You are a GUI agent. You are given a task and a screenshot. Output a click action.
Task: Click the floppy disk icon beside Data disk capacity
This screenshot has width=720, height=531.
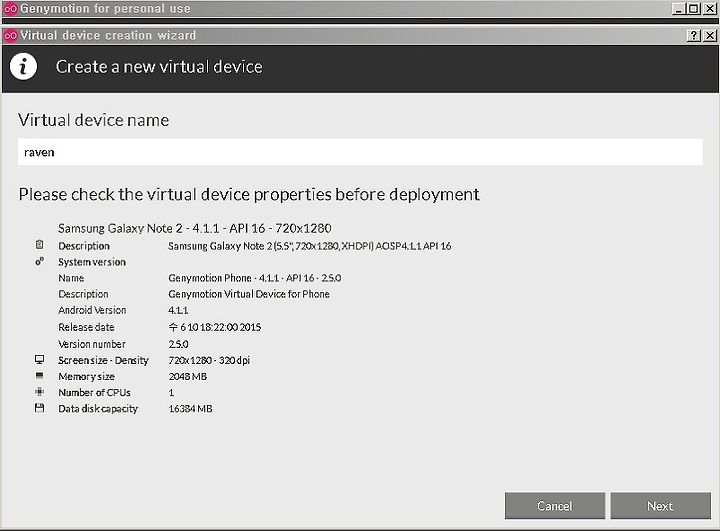39,408
